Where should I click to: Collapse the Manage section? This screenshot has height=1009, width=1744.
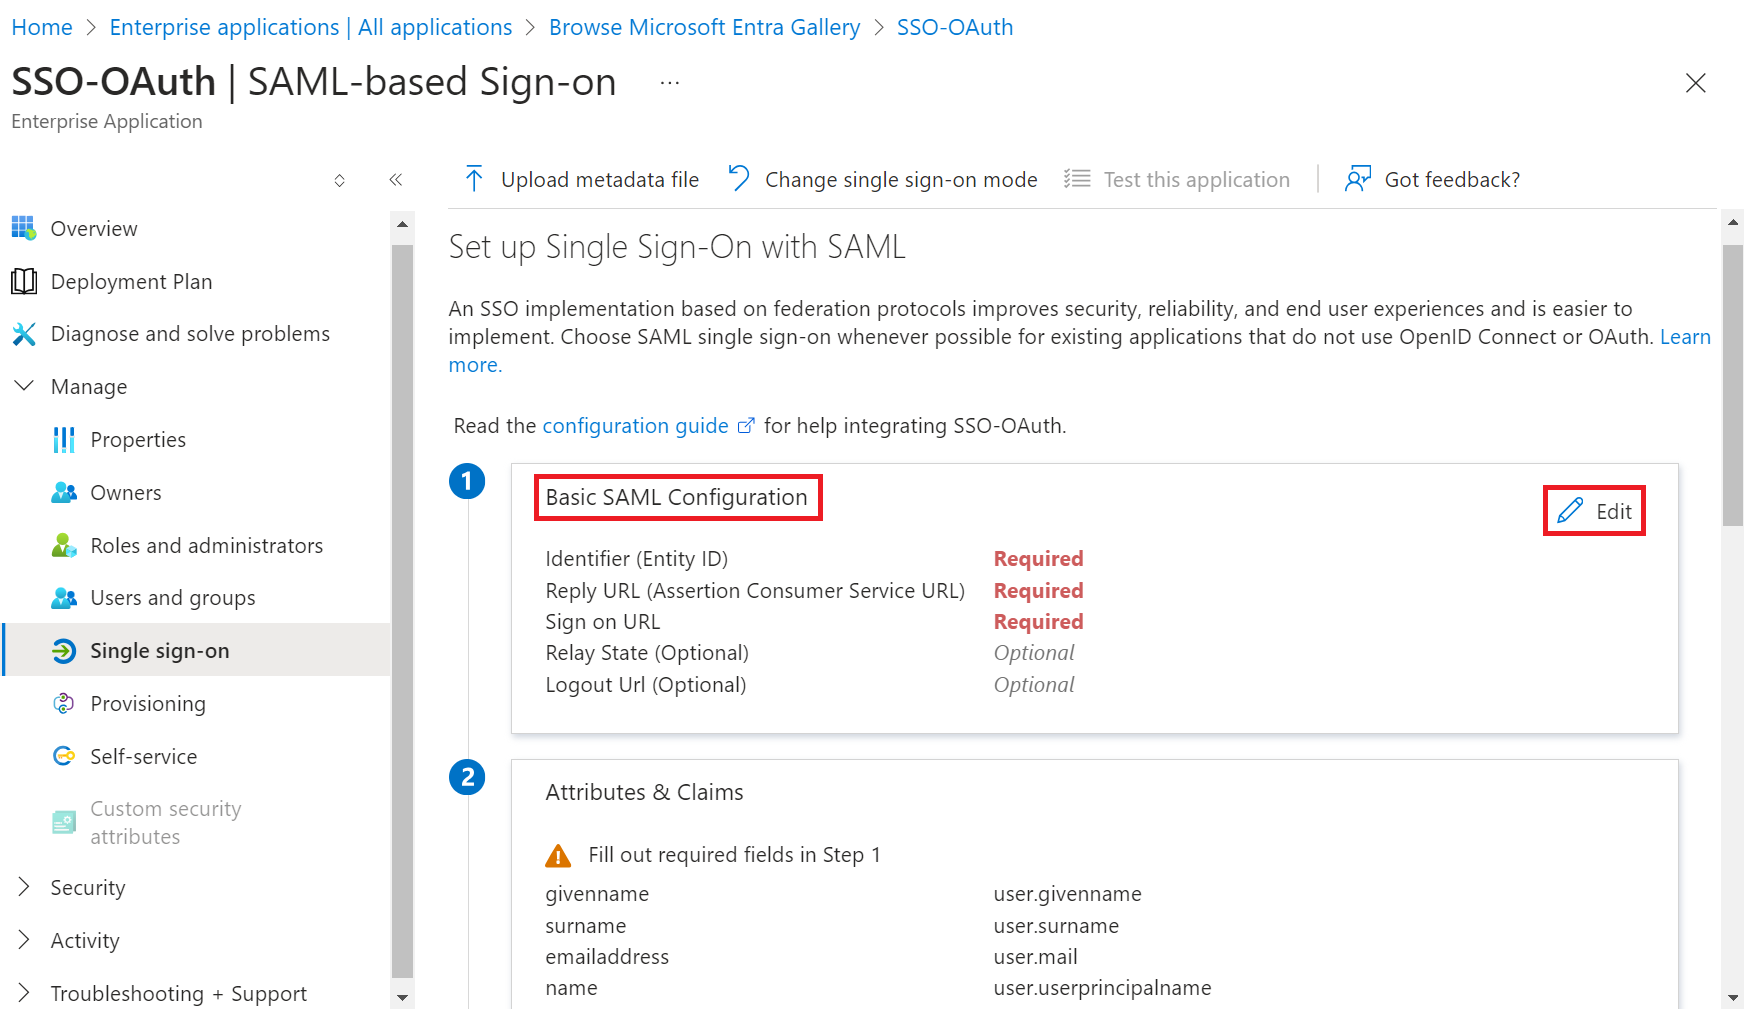(24, 387)
